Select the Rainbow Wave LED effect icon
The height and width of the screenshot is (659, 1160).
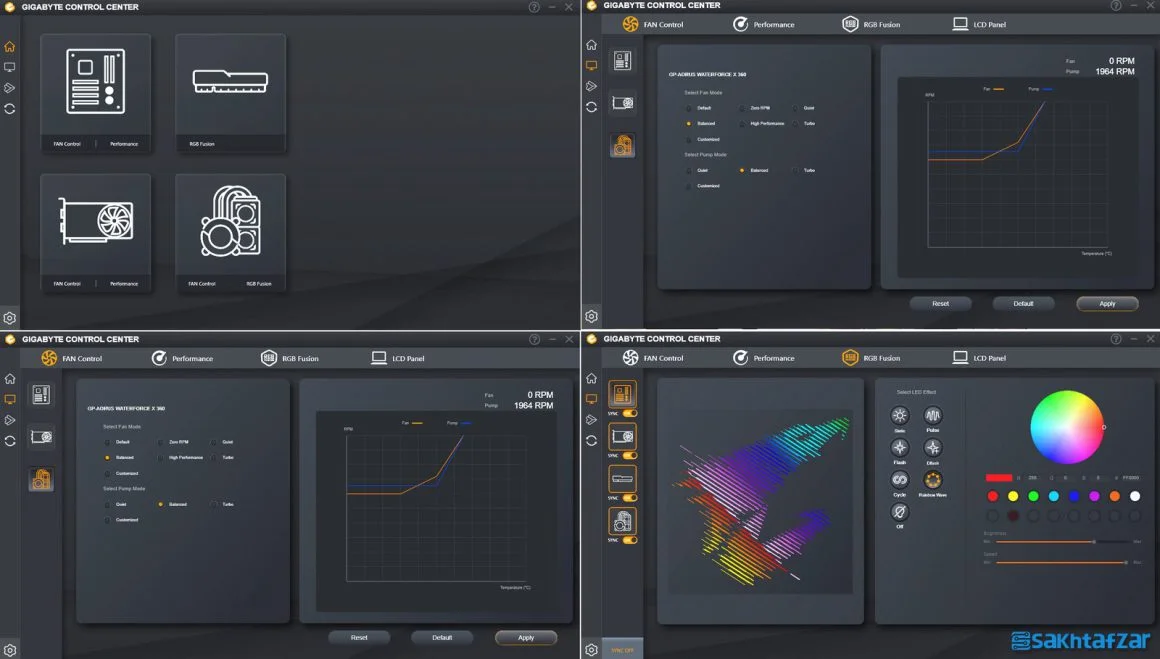coord(933,480)
